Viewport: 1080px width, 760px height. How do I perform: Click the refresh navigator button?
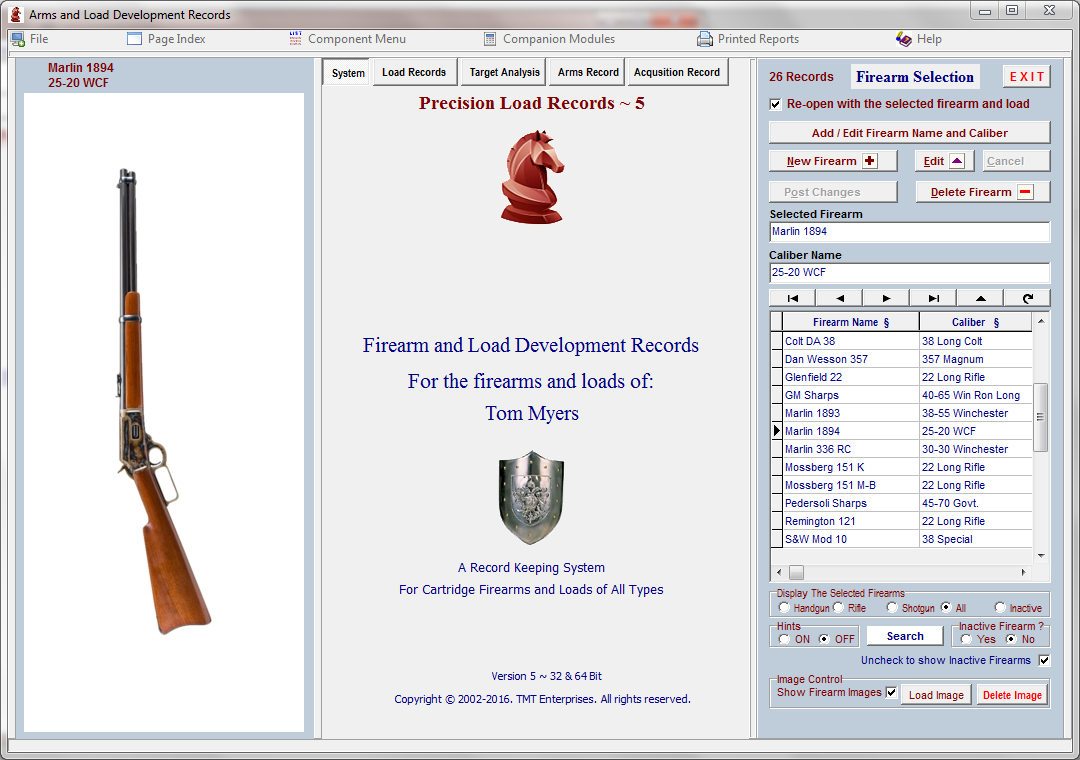[x=1028, y=298]
